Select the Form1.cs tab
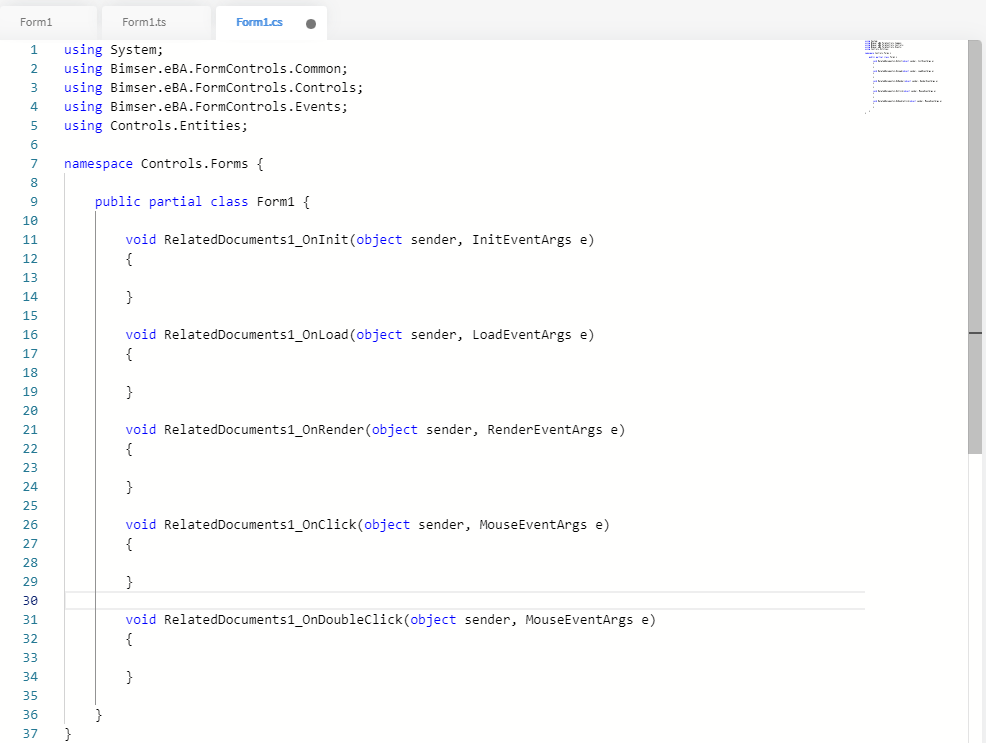This screenshot has height=743, width=986. 259,22
